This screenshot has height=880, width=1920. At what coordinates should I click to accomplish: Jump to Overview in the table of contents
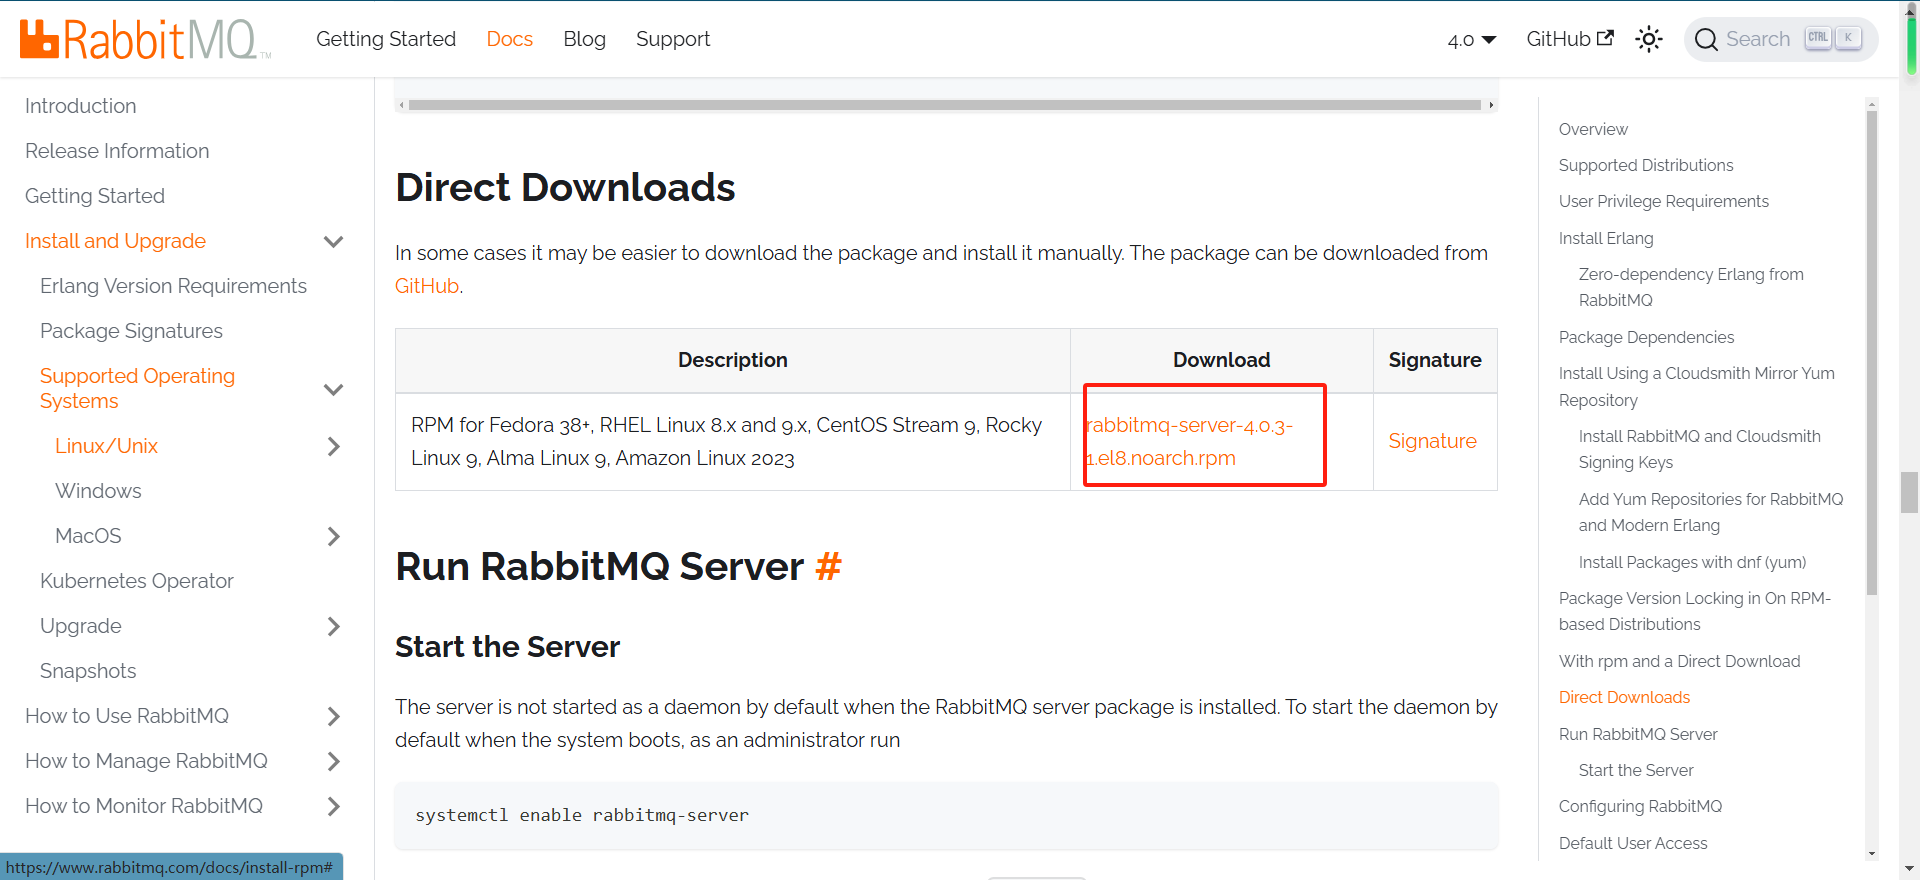point(1593,129)
